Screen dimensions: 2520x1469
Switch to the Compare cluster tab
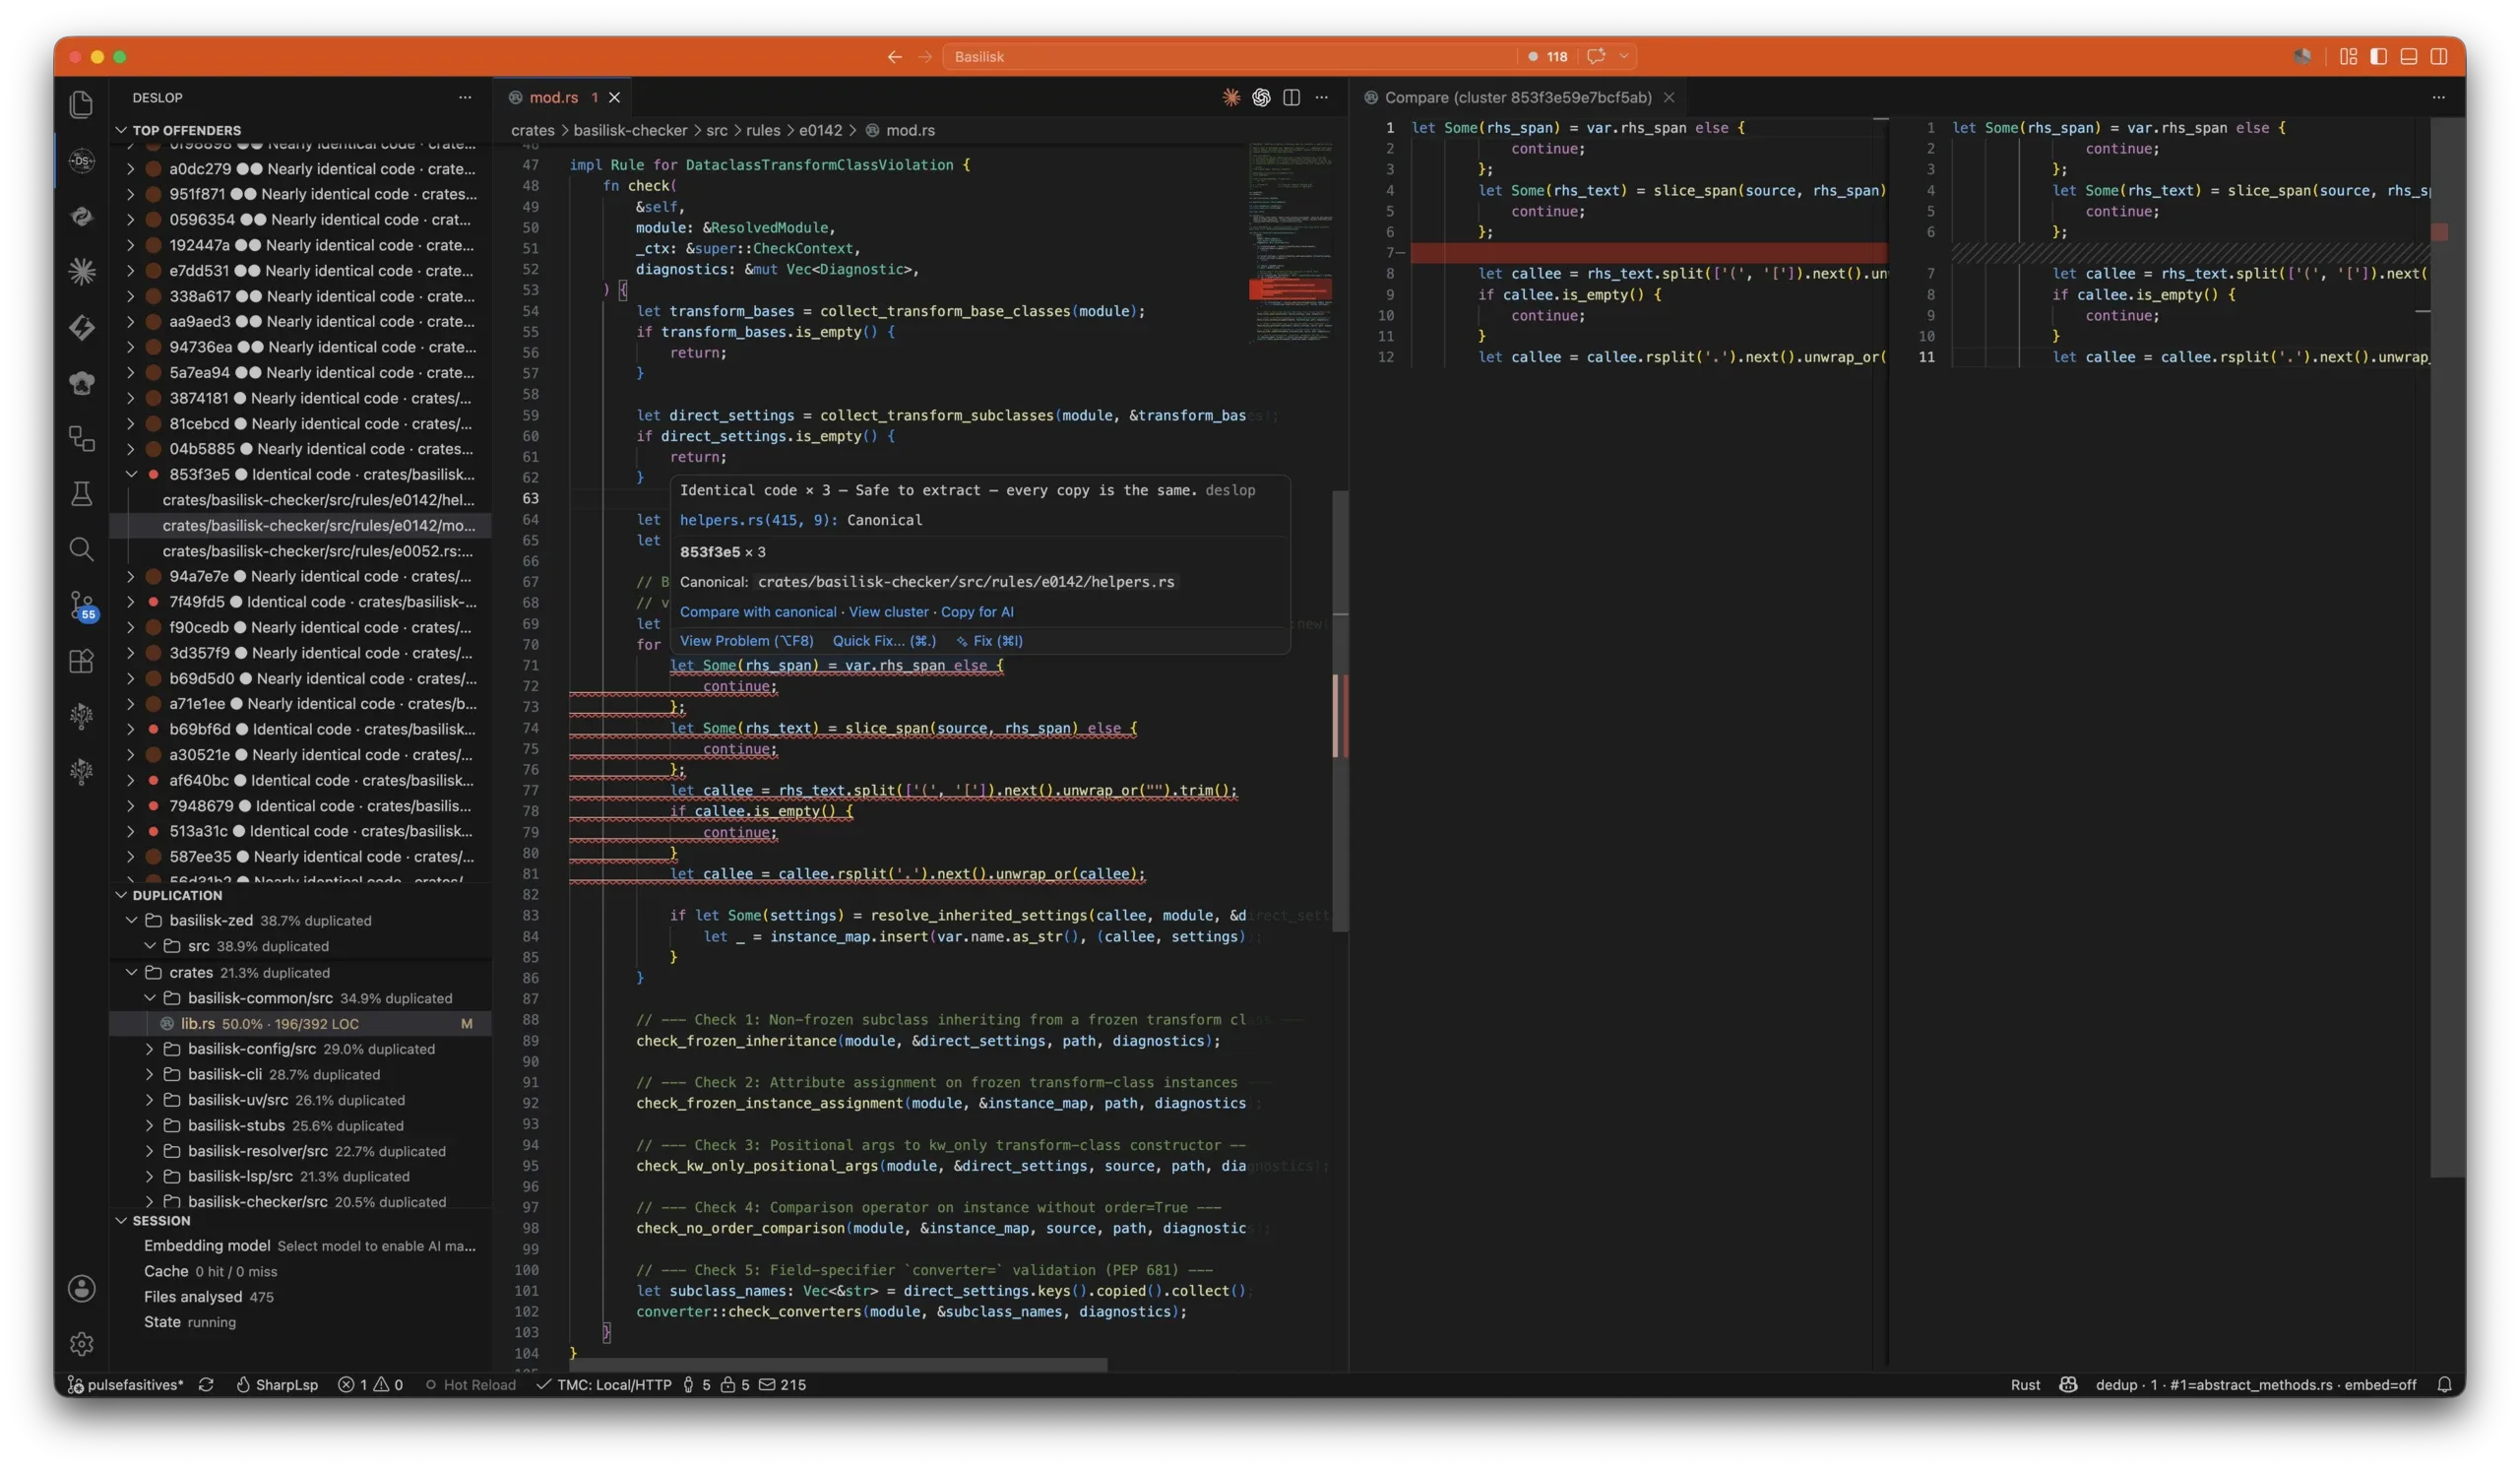(x=1517, y=97)
